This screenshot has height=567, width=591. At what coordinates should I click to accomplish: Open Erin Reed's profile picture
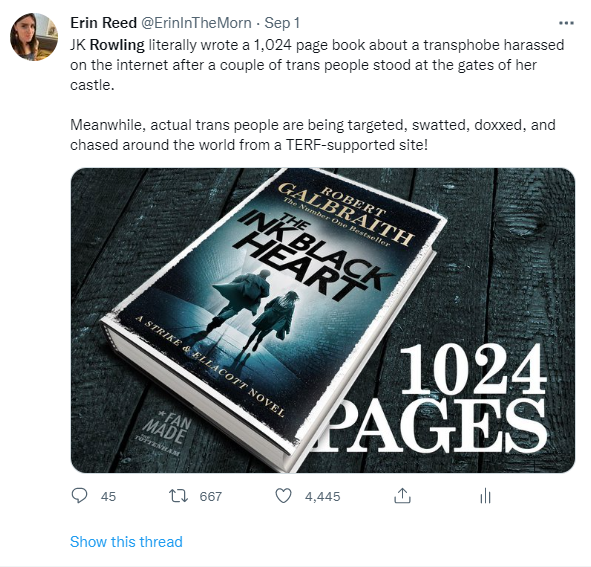point(34,37)
